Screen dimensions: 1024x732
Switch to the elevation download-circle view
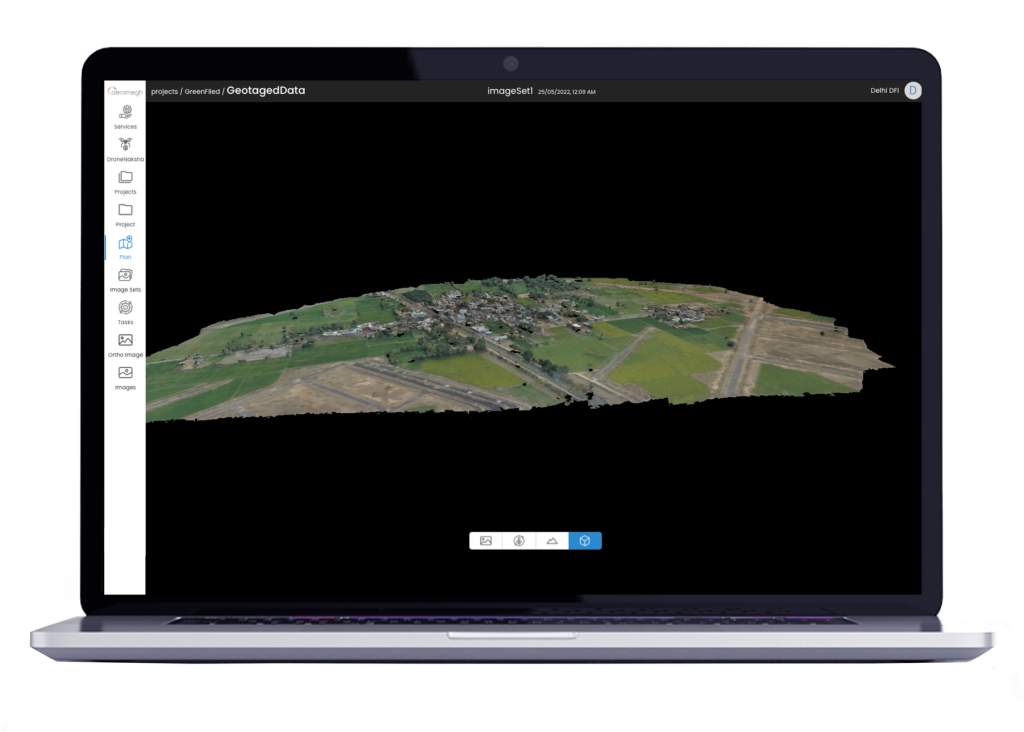tap(519, 541)
